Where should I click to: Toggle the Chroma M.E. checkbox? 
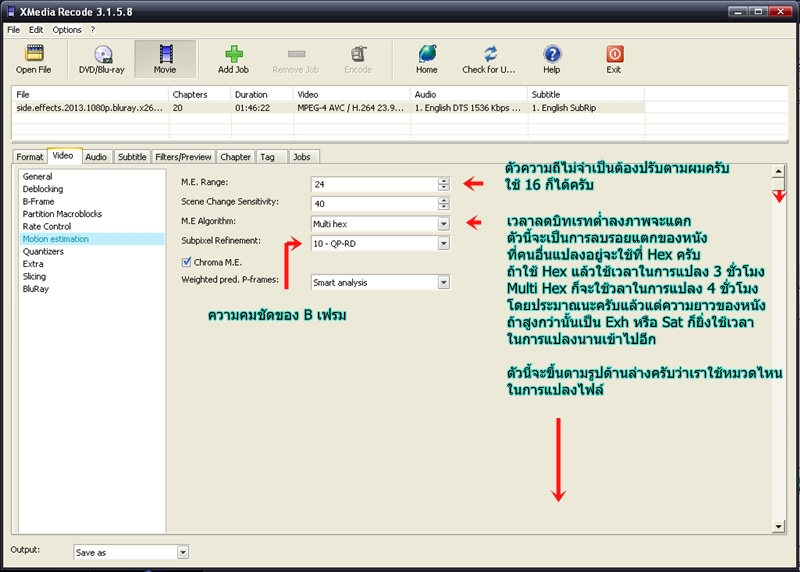[186, 262]
